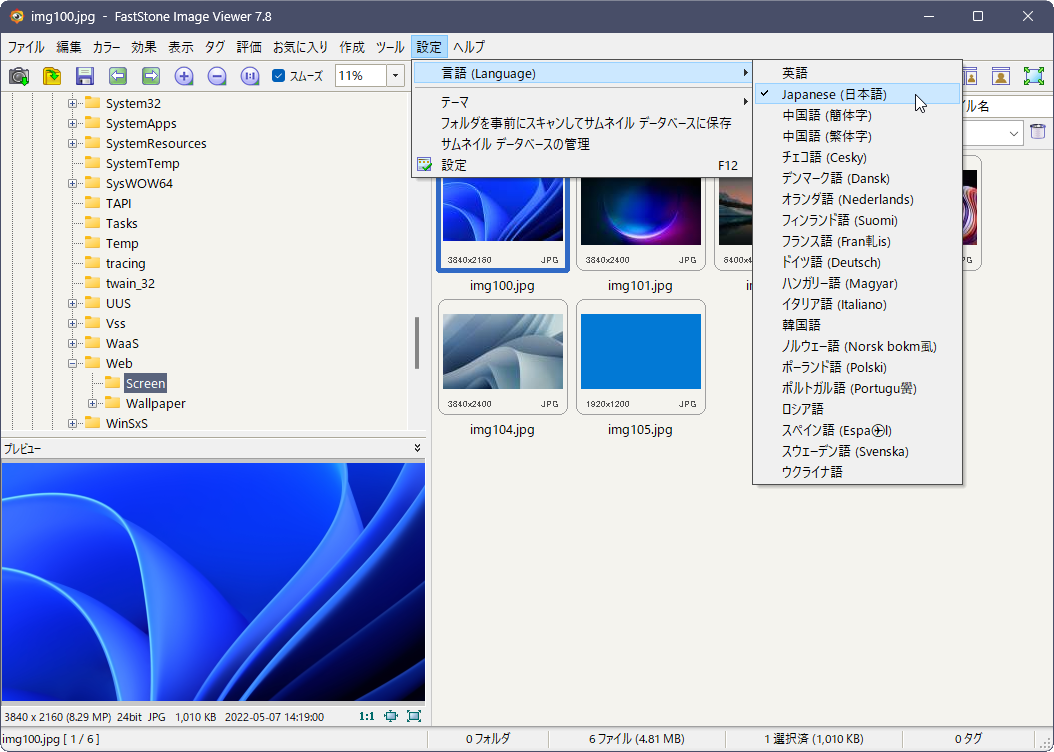Click the save as floppy disk icon

85,76
